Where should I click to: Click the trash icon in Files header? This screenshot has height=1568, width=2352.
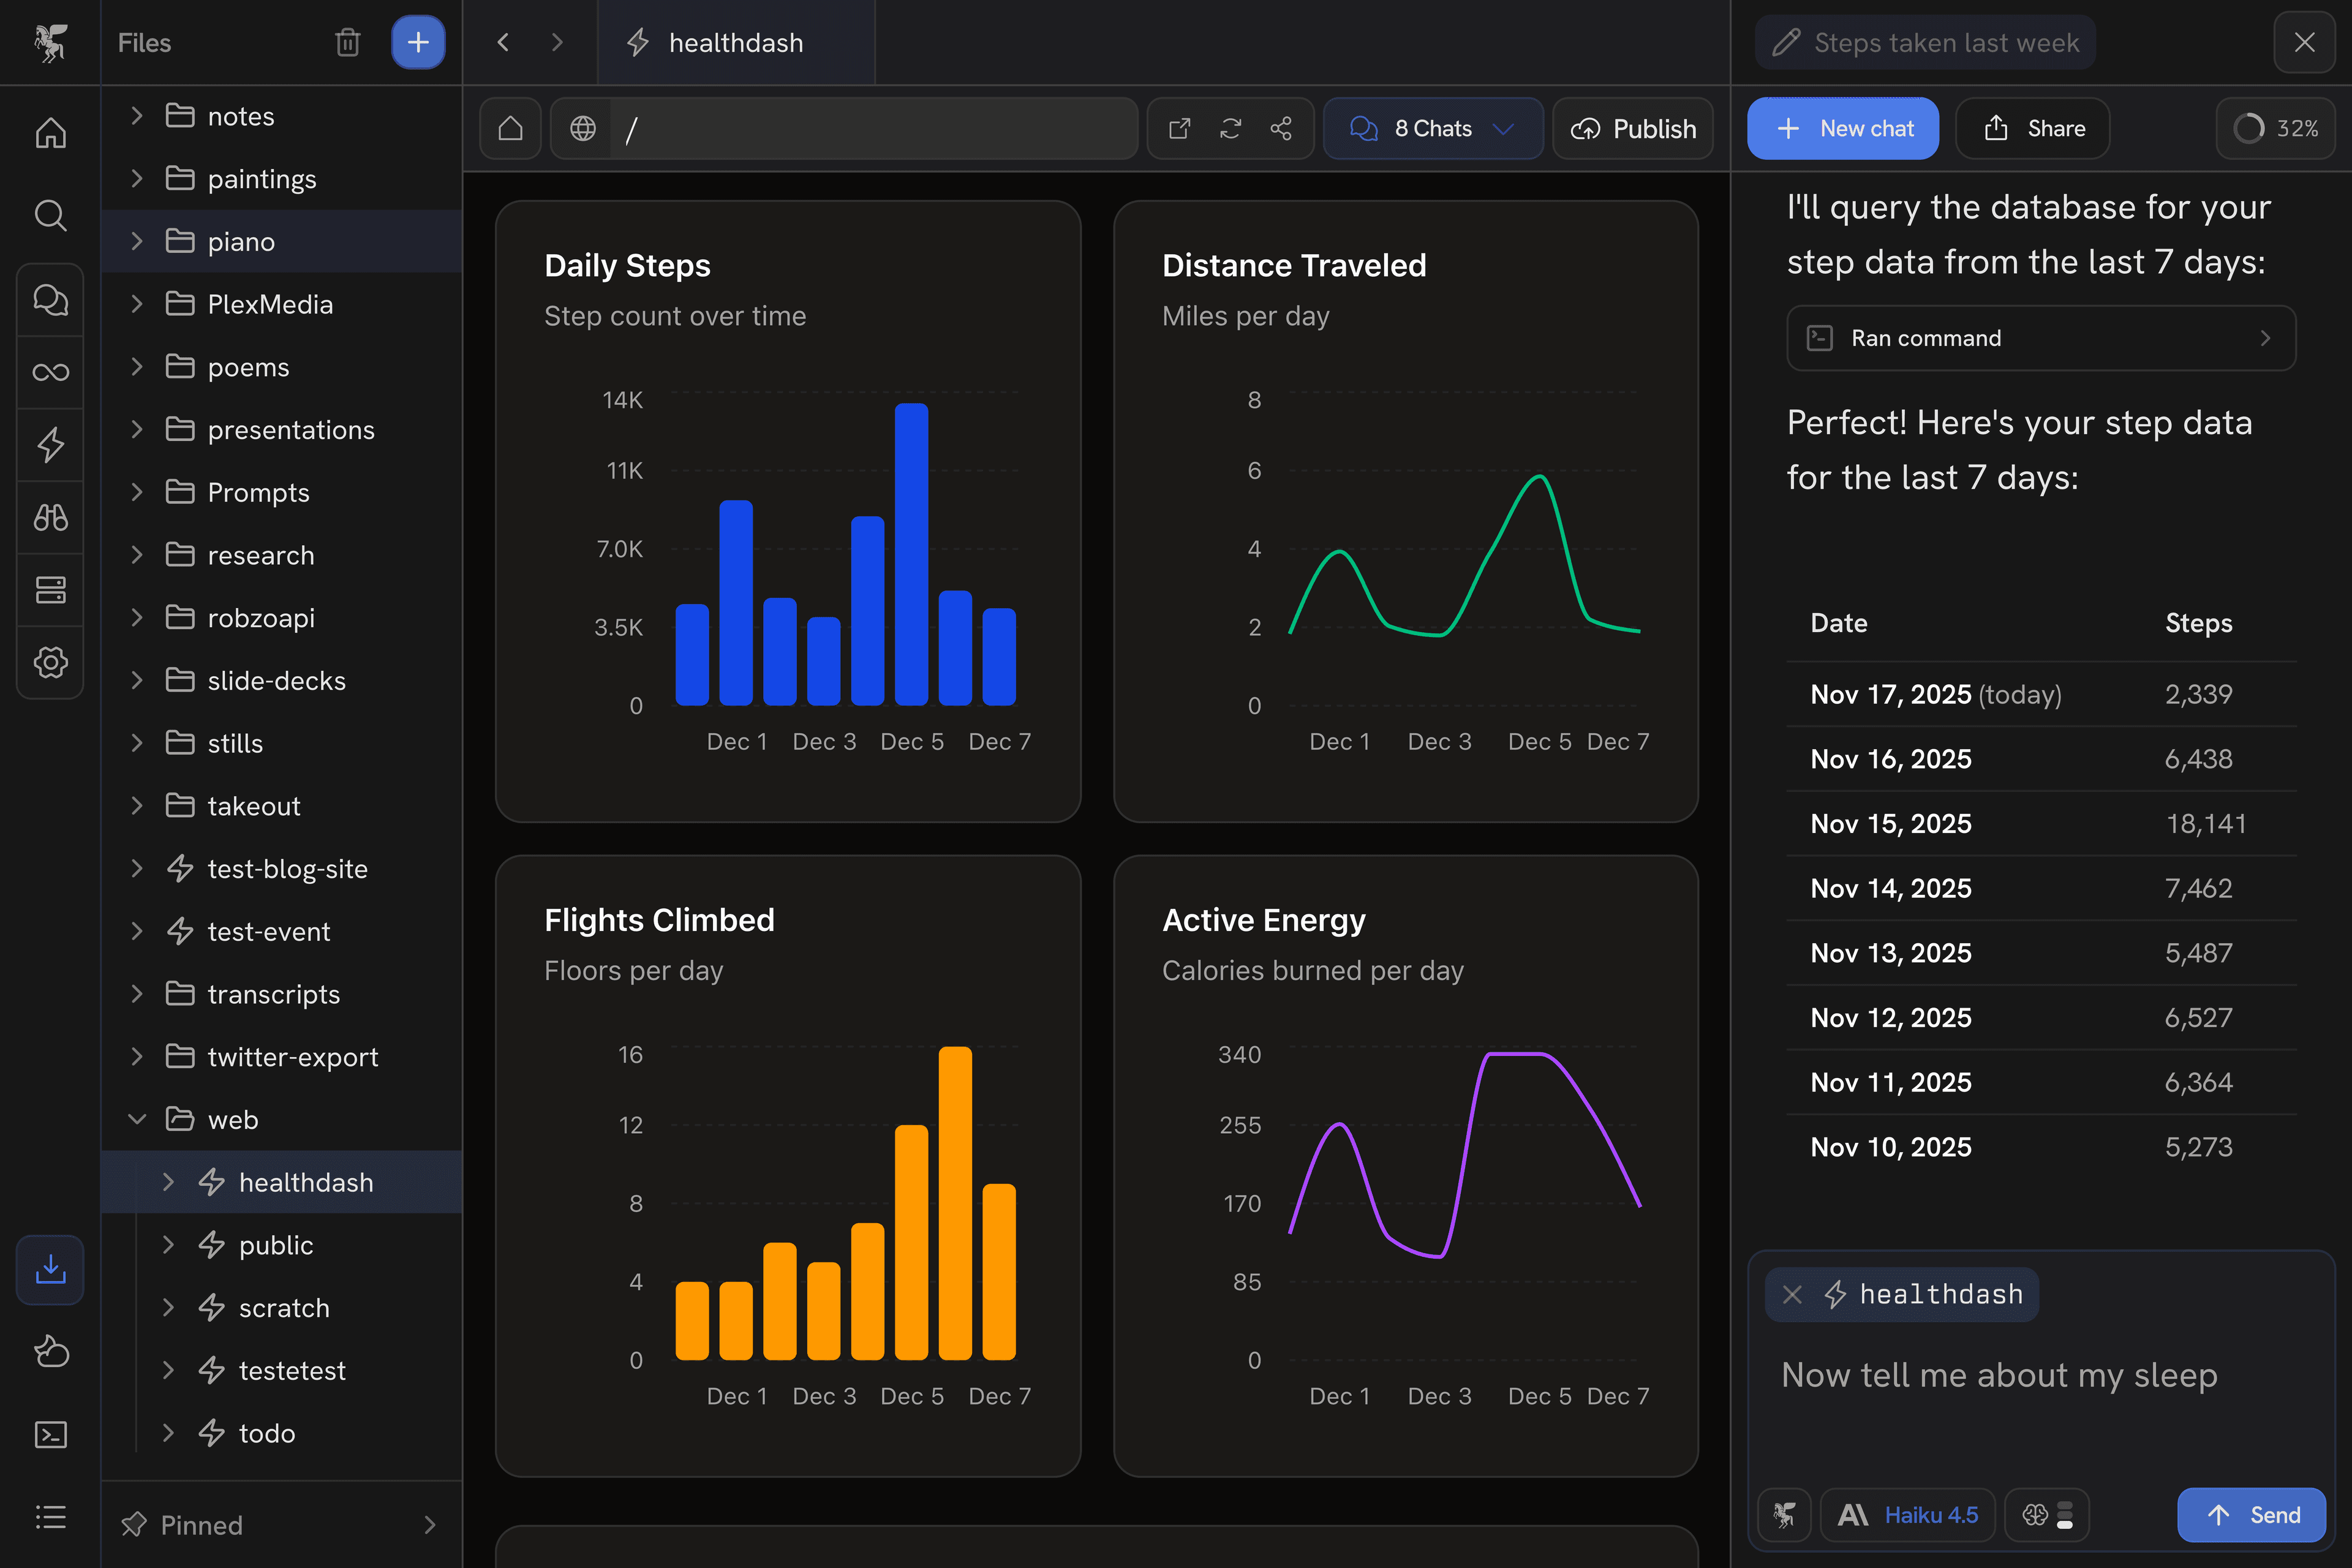(x=347, y=43)
